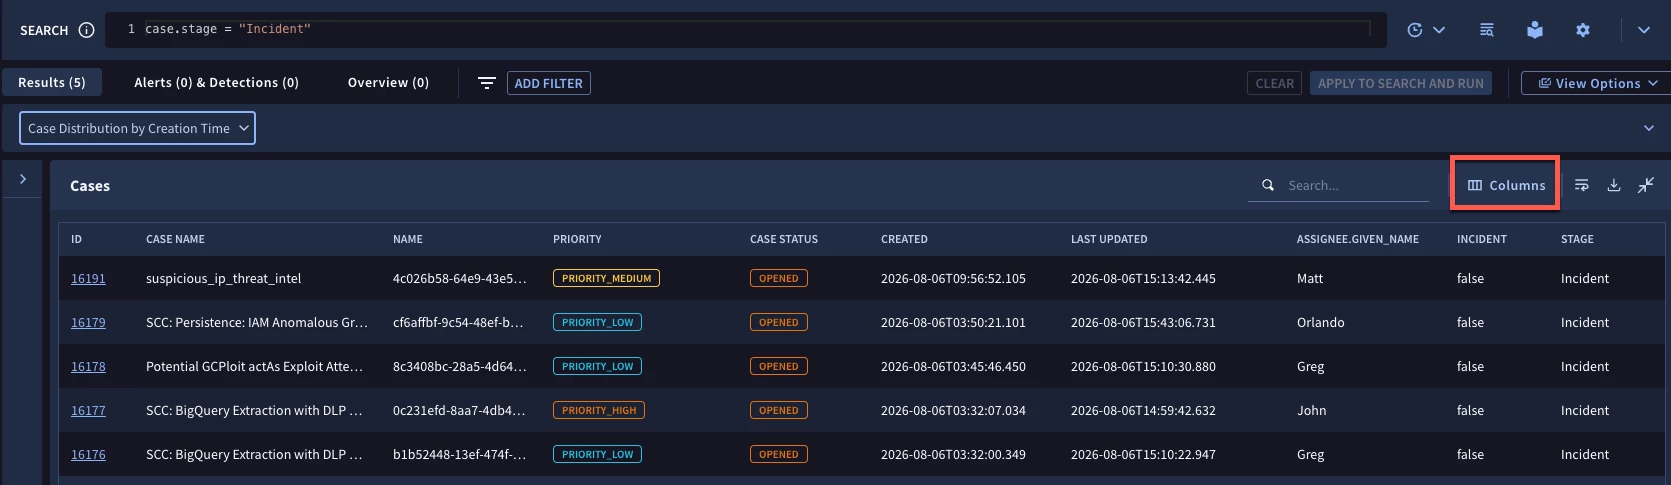Toggle text wrap icon in Cases toolbar
The image size is (1671, 485).
(1582, 185)
